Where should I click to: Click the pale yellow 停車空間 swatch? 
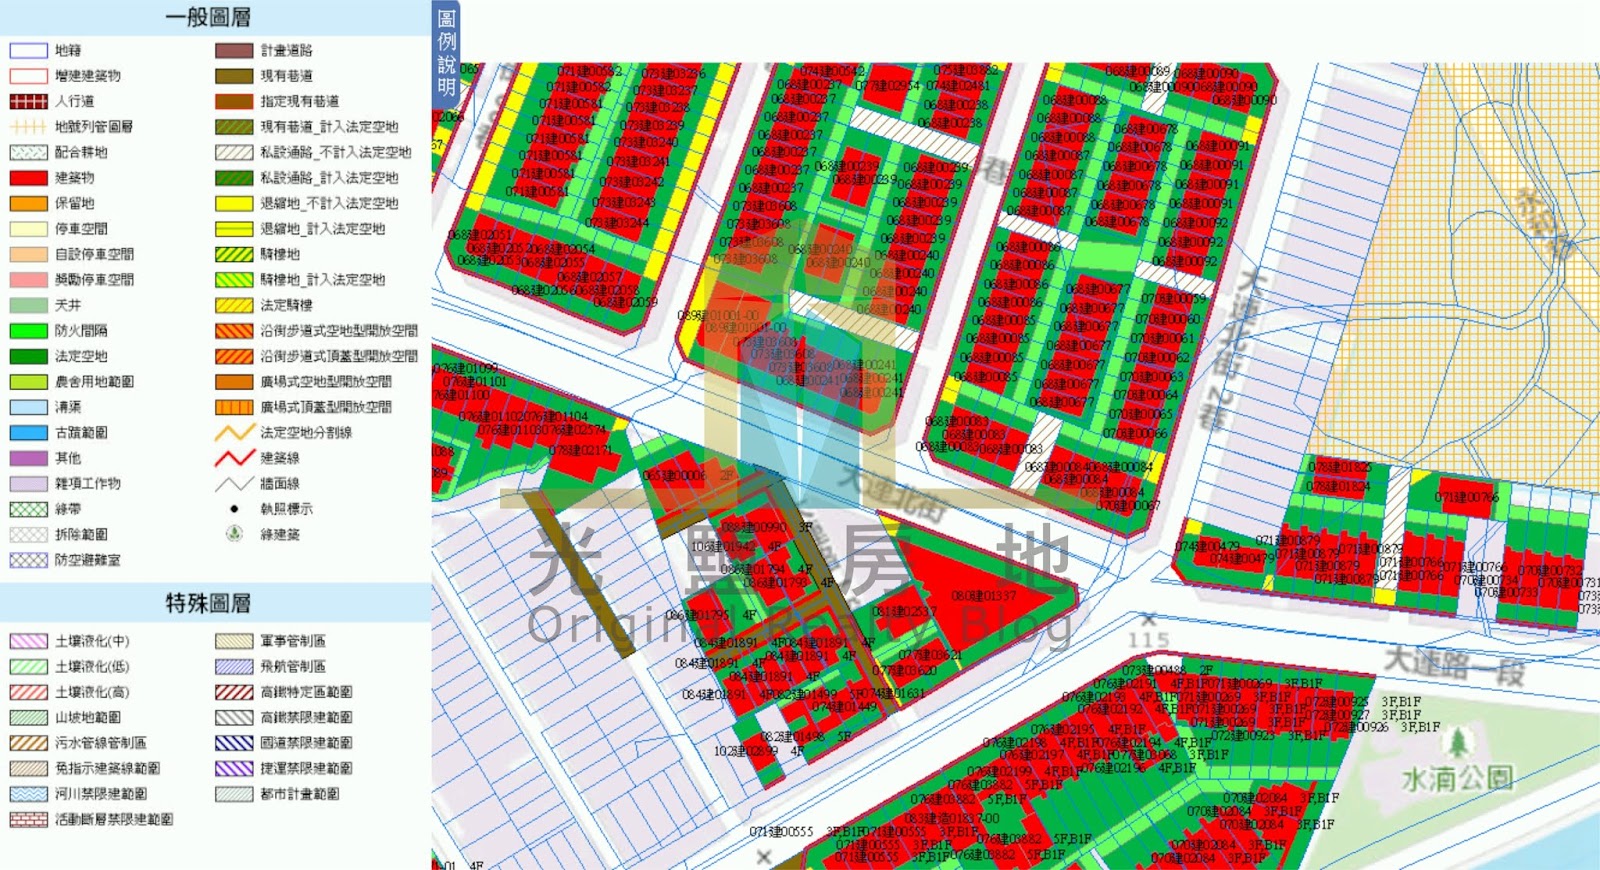click(28, 229)
